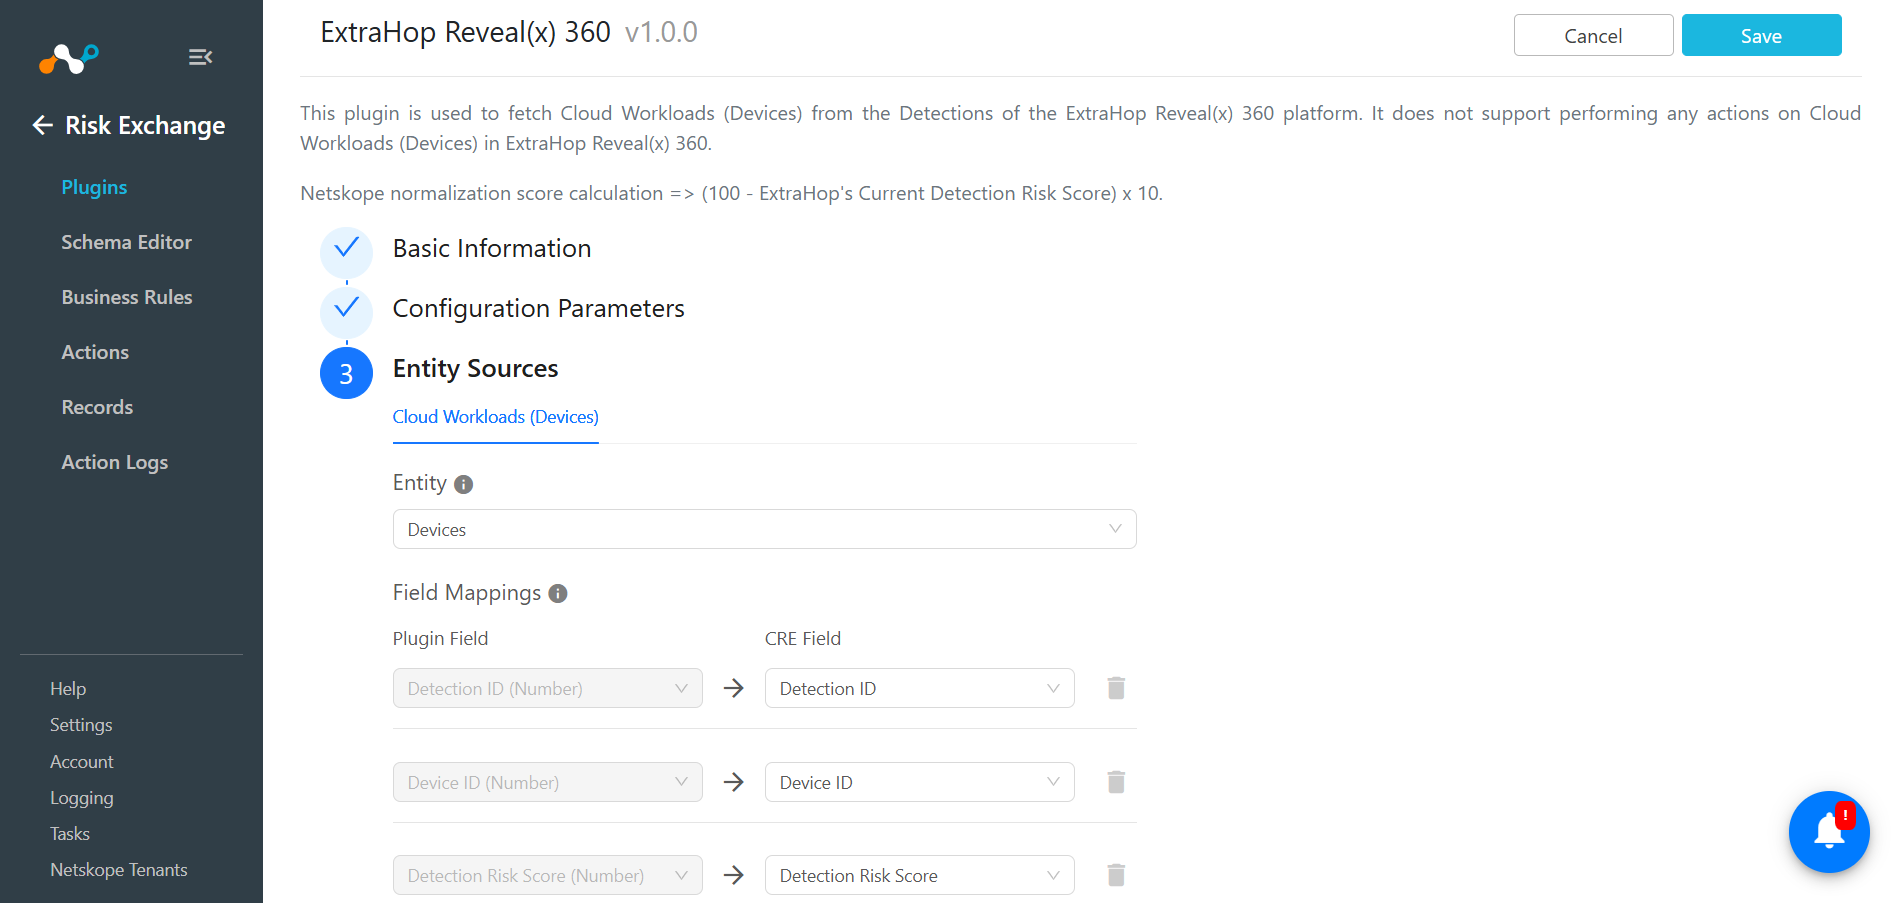Click the Configuration Parameters step checkmark
This screenshot has height=903, width=1895.
coord(346,312)
